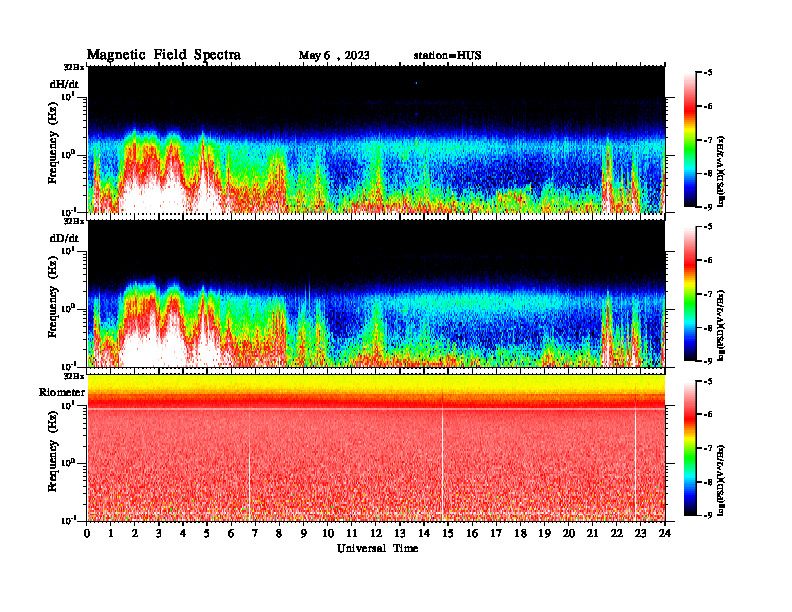Click hour tick label "11" on time axis
792x612 pixels.
pyautogui.click(x=352, y=533)
